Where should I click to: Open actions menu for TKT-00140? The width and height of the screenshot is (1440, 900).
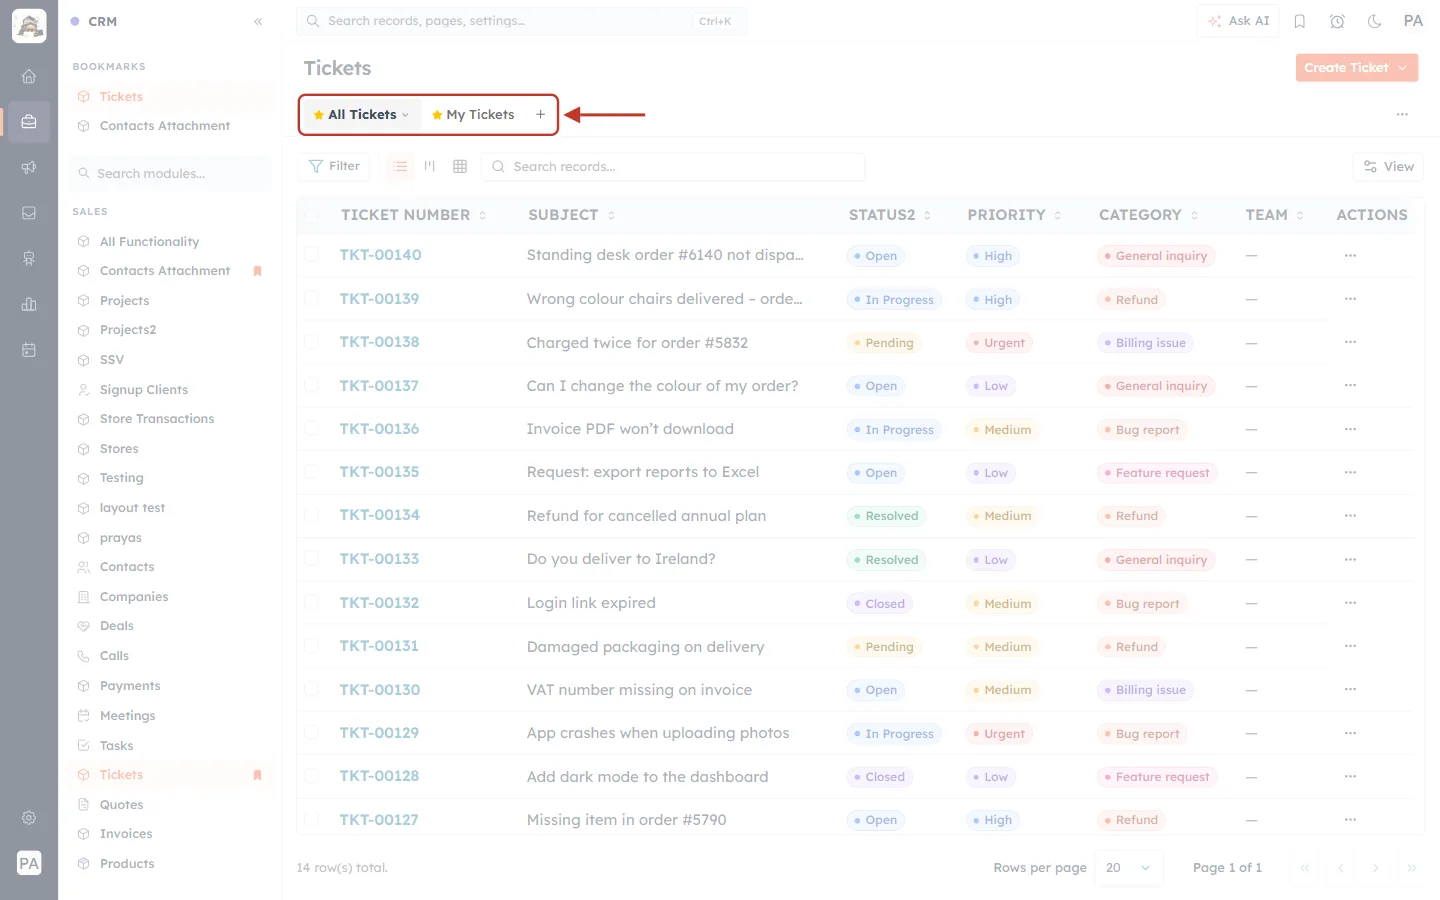coord(1350,255)
